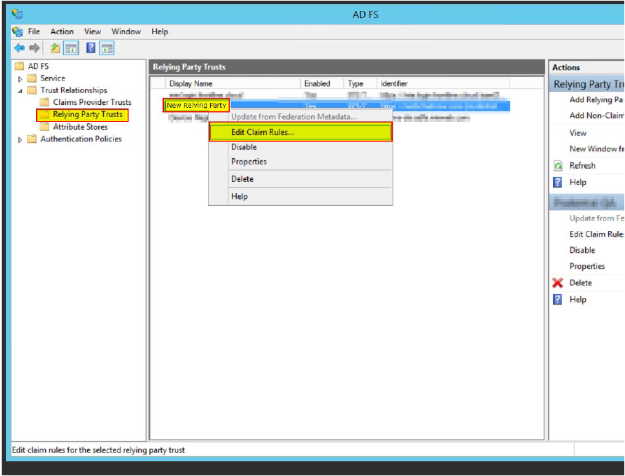Click the Up One Level folder icon
625x476 pixels.
[55, 48]
